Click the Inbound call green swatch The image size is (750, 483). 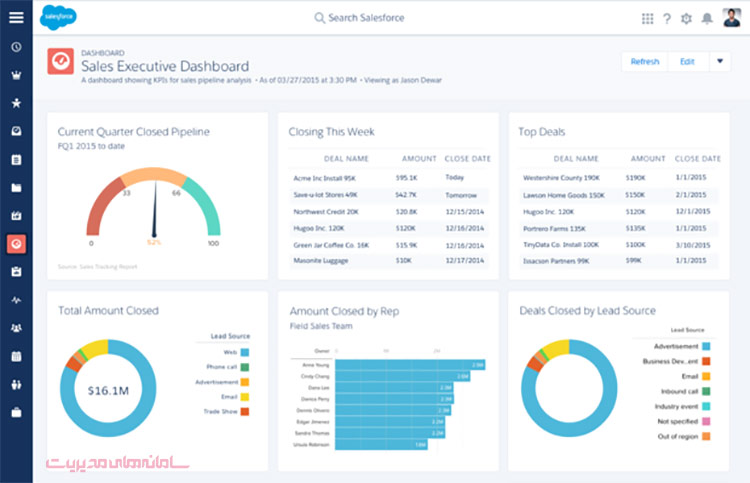706,391
